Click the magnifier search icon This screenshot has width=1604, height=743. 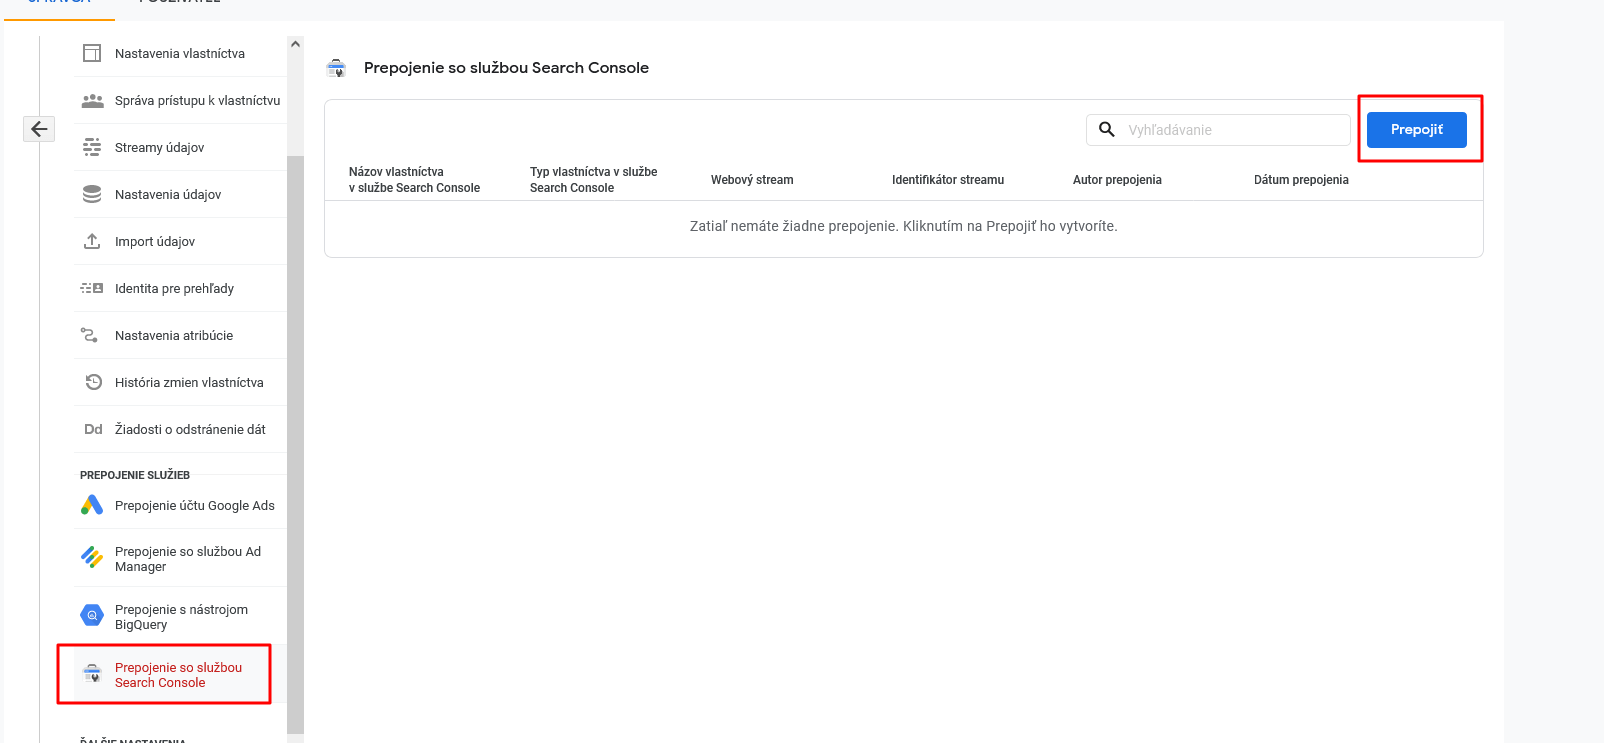point(1107,129)
